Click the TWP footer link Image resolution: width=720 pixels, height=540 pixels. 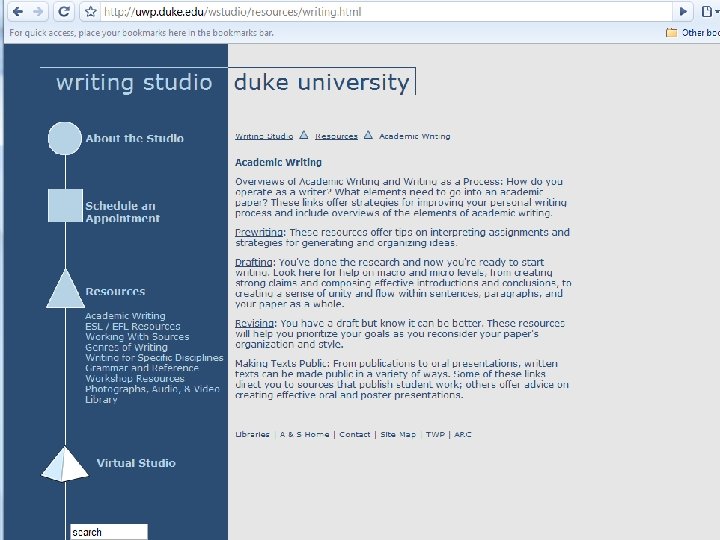[x=435, y=434]
